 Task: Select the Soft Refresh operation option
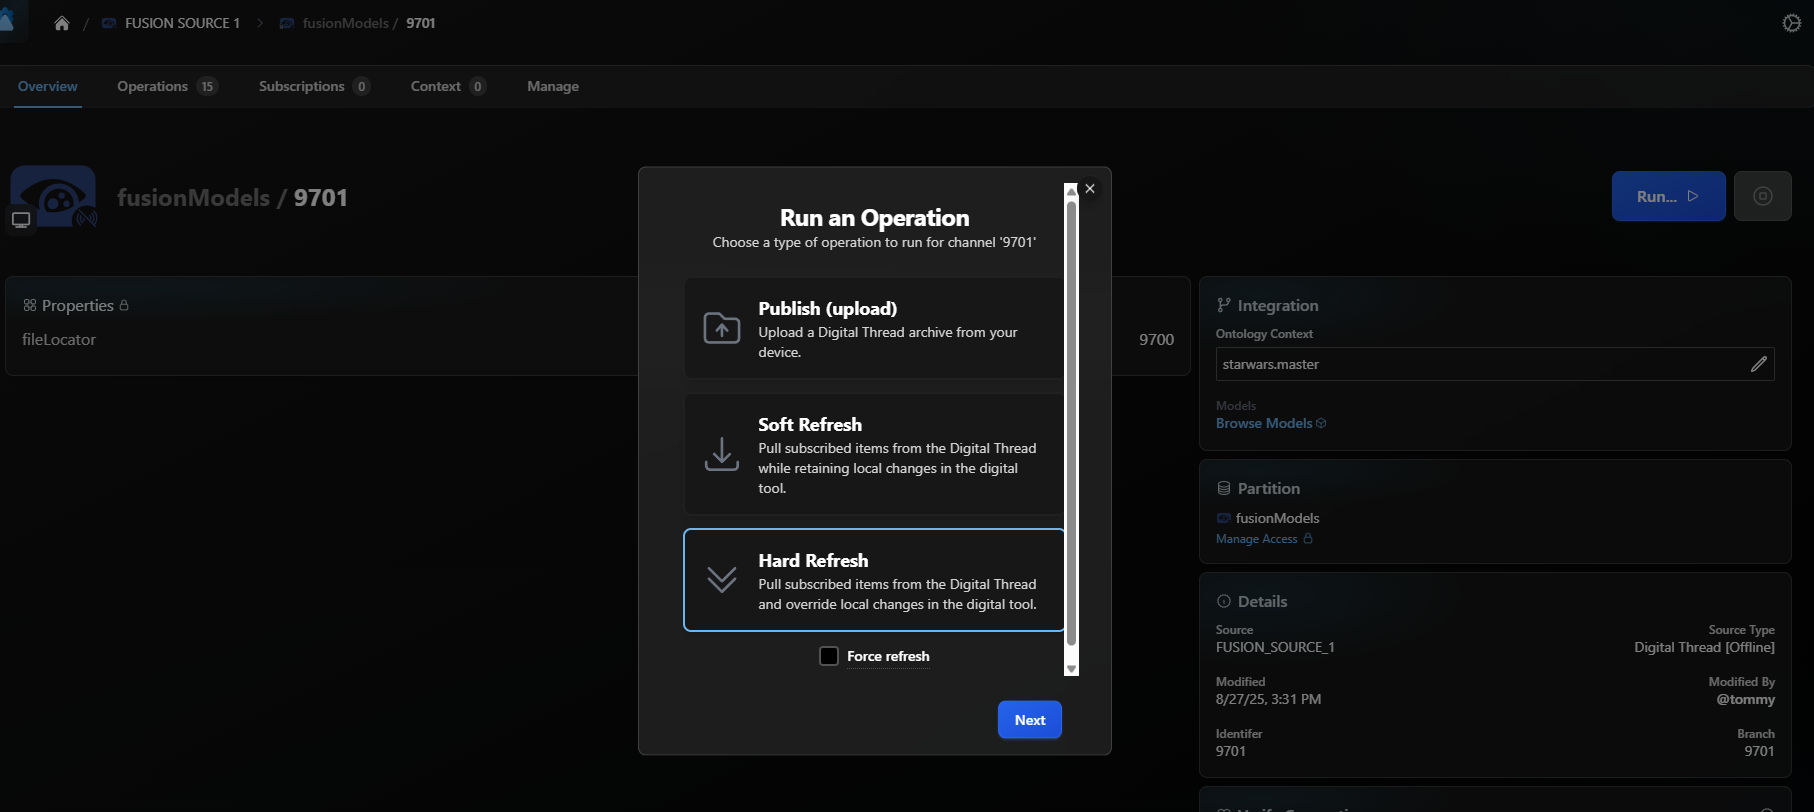click(x=874, y=454)
